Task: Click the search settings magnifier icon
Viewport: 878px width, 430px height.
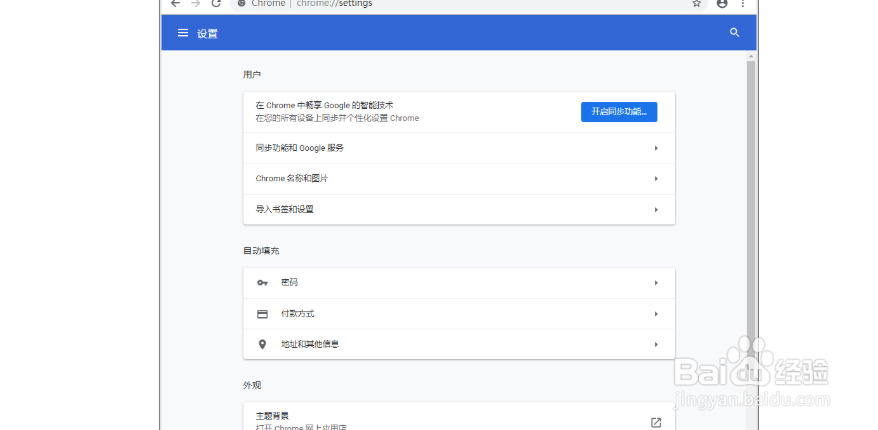Action: pos(735,33)
